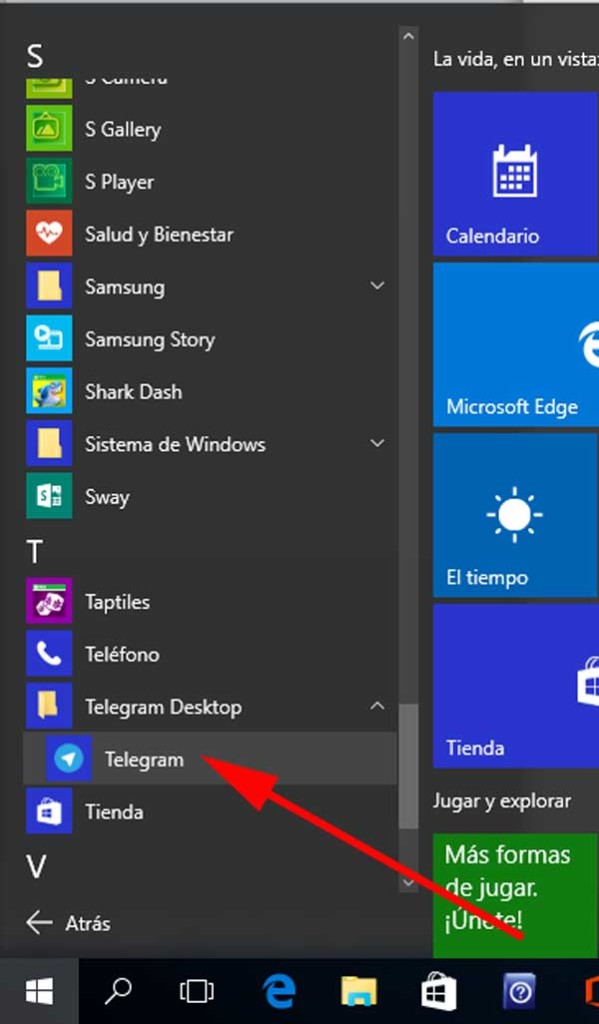Viewport: 599px width, 1024px height.
Task: Select the Teléfono label
Action: [122, 654]
